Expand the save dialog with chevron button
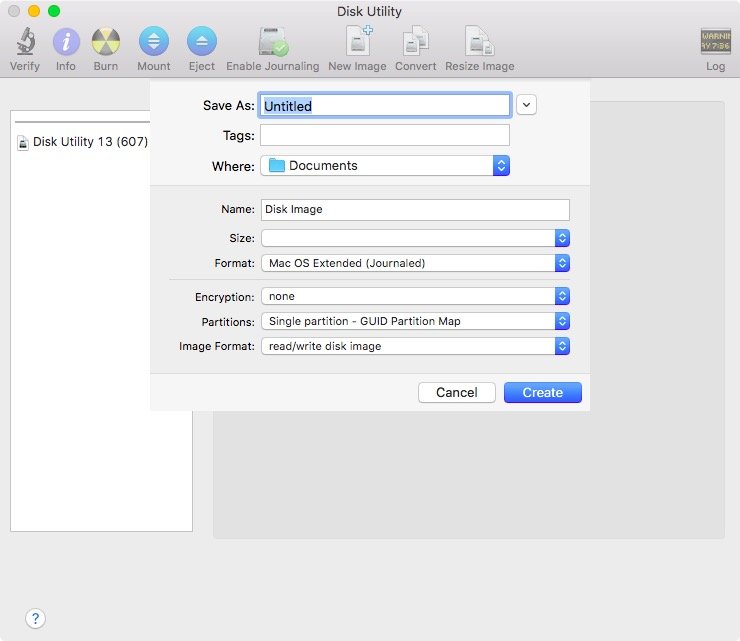Image resolution: width=740 pixels, height=641 pixels. pyautogui.click(x=526, y=105)
